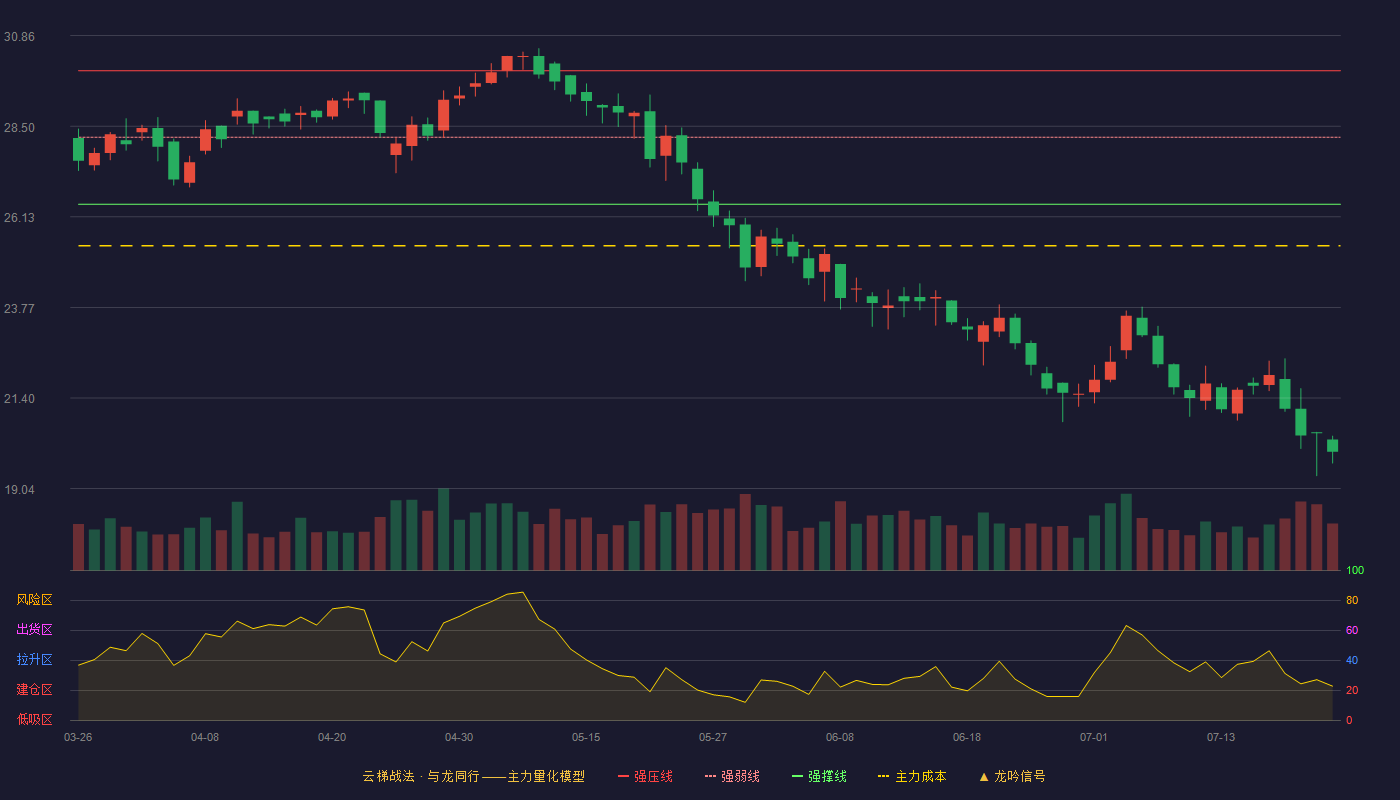
Task: Select the 风险区 zone label
Action: tap(34, 600)
